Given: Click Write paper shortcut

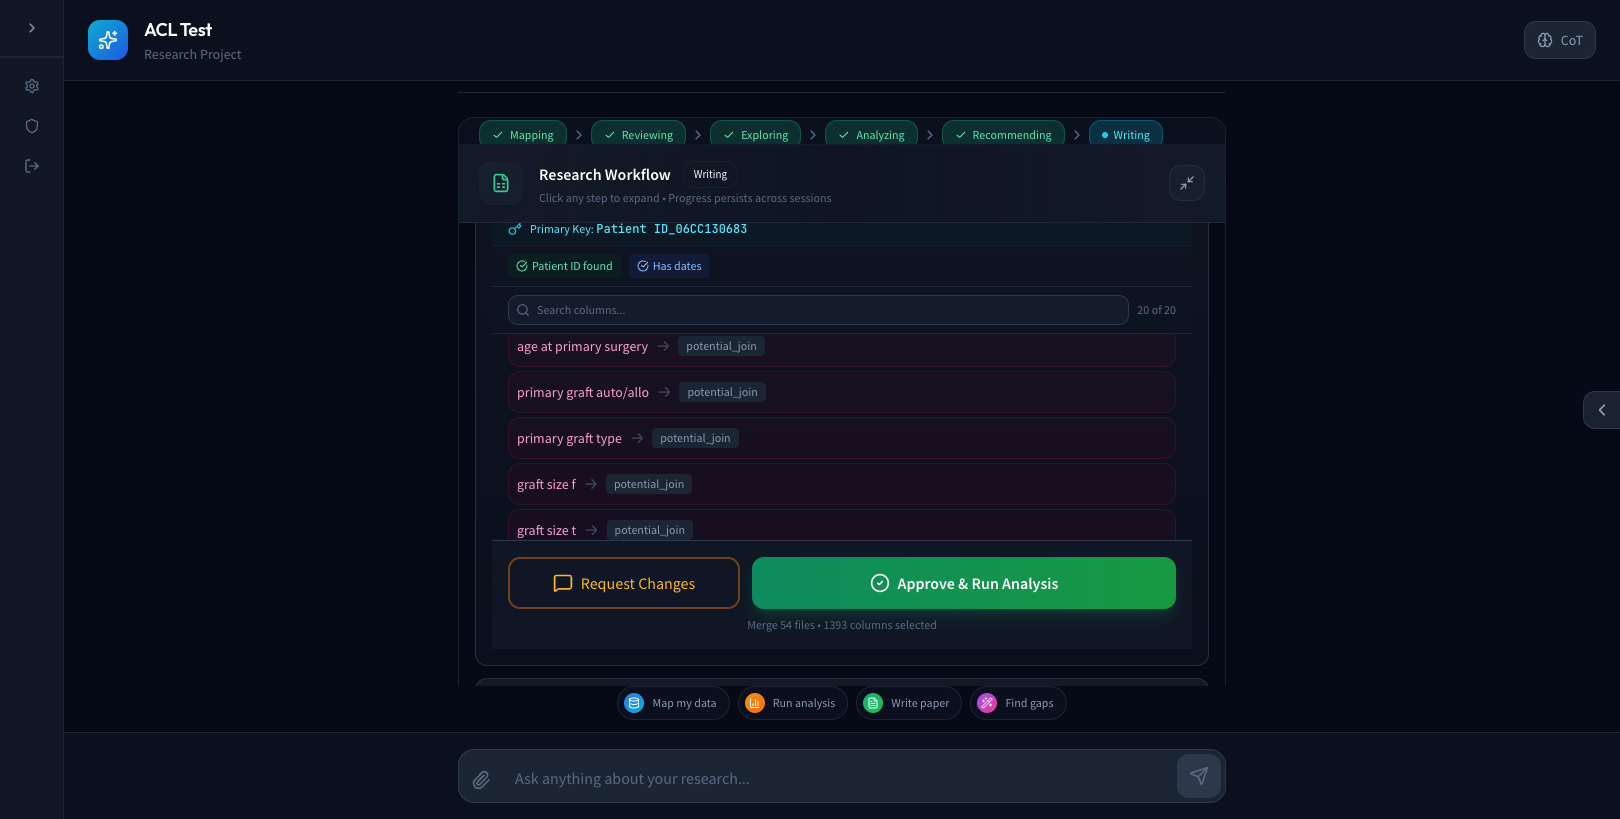Looking at the screenshot, I should point(909,703).
